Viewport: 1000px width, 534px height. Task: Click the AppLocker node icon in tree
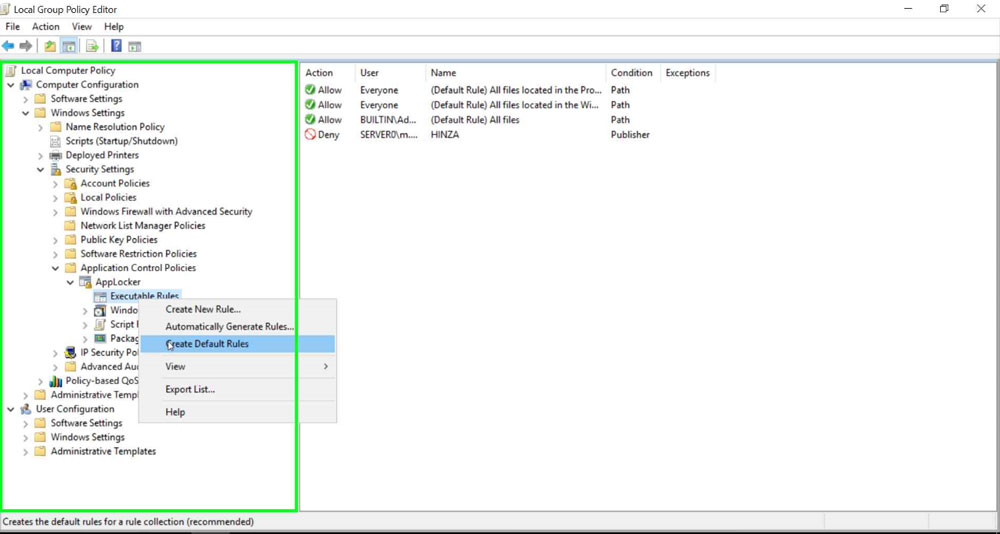click(85, 282)
